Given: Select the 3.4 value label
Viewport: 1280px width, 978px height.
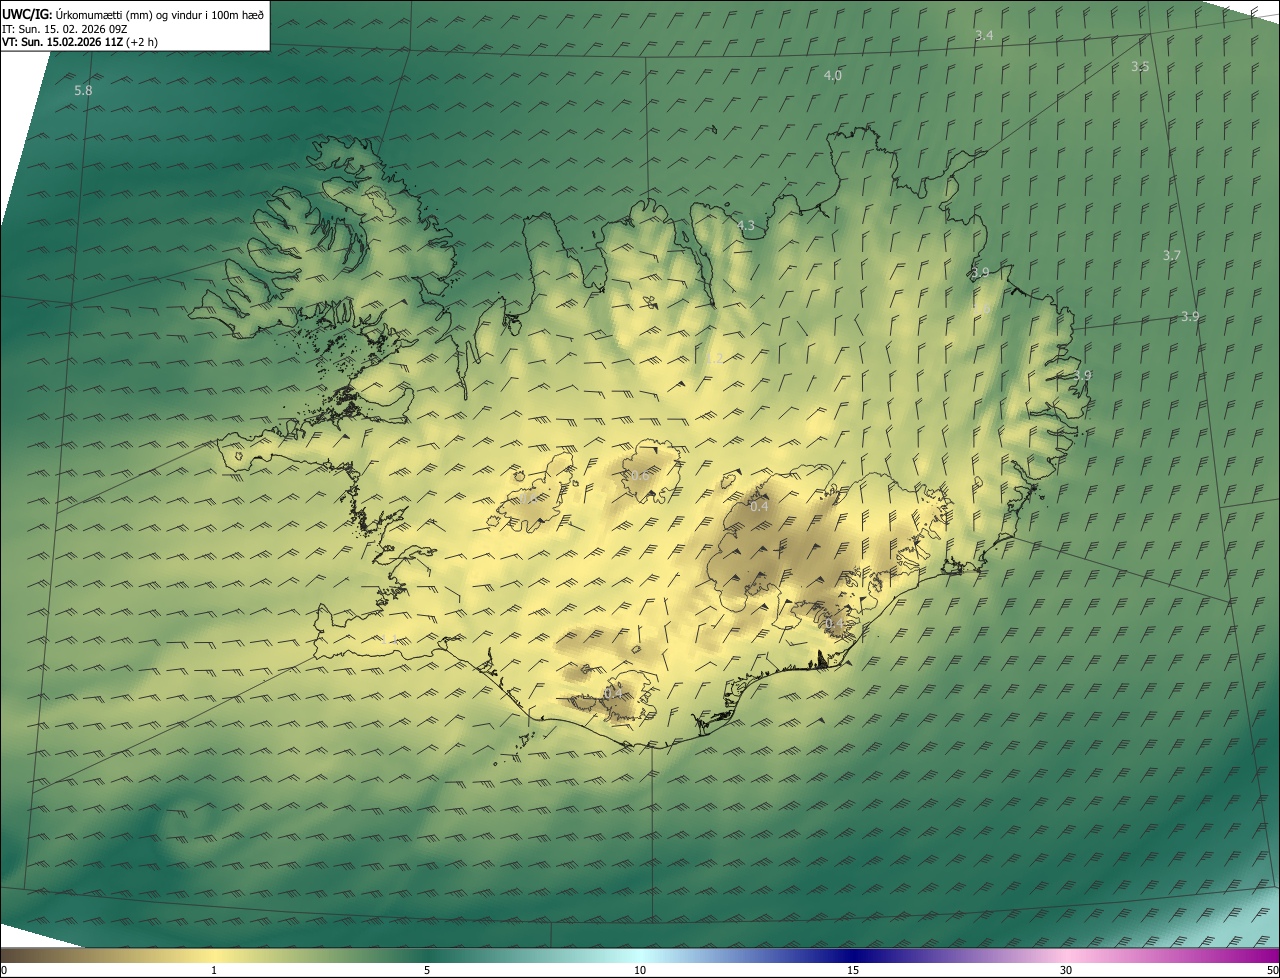Looking at the screenshot, I should point(984,35).
